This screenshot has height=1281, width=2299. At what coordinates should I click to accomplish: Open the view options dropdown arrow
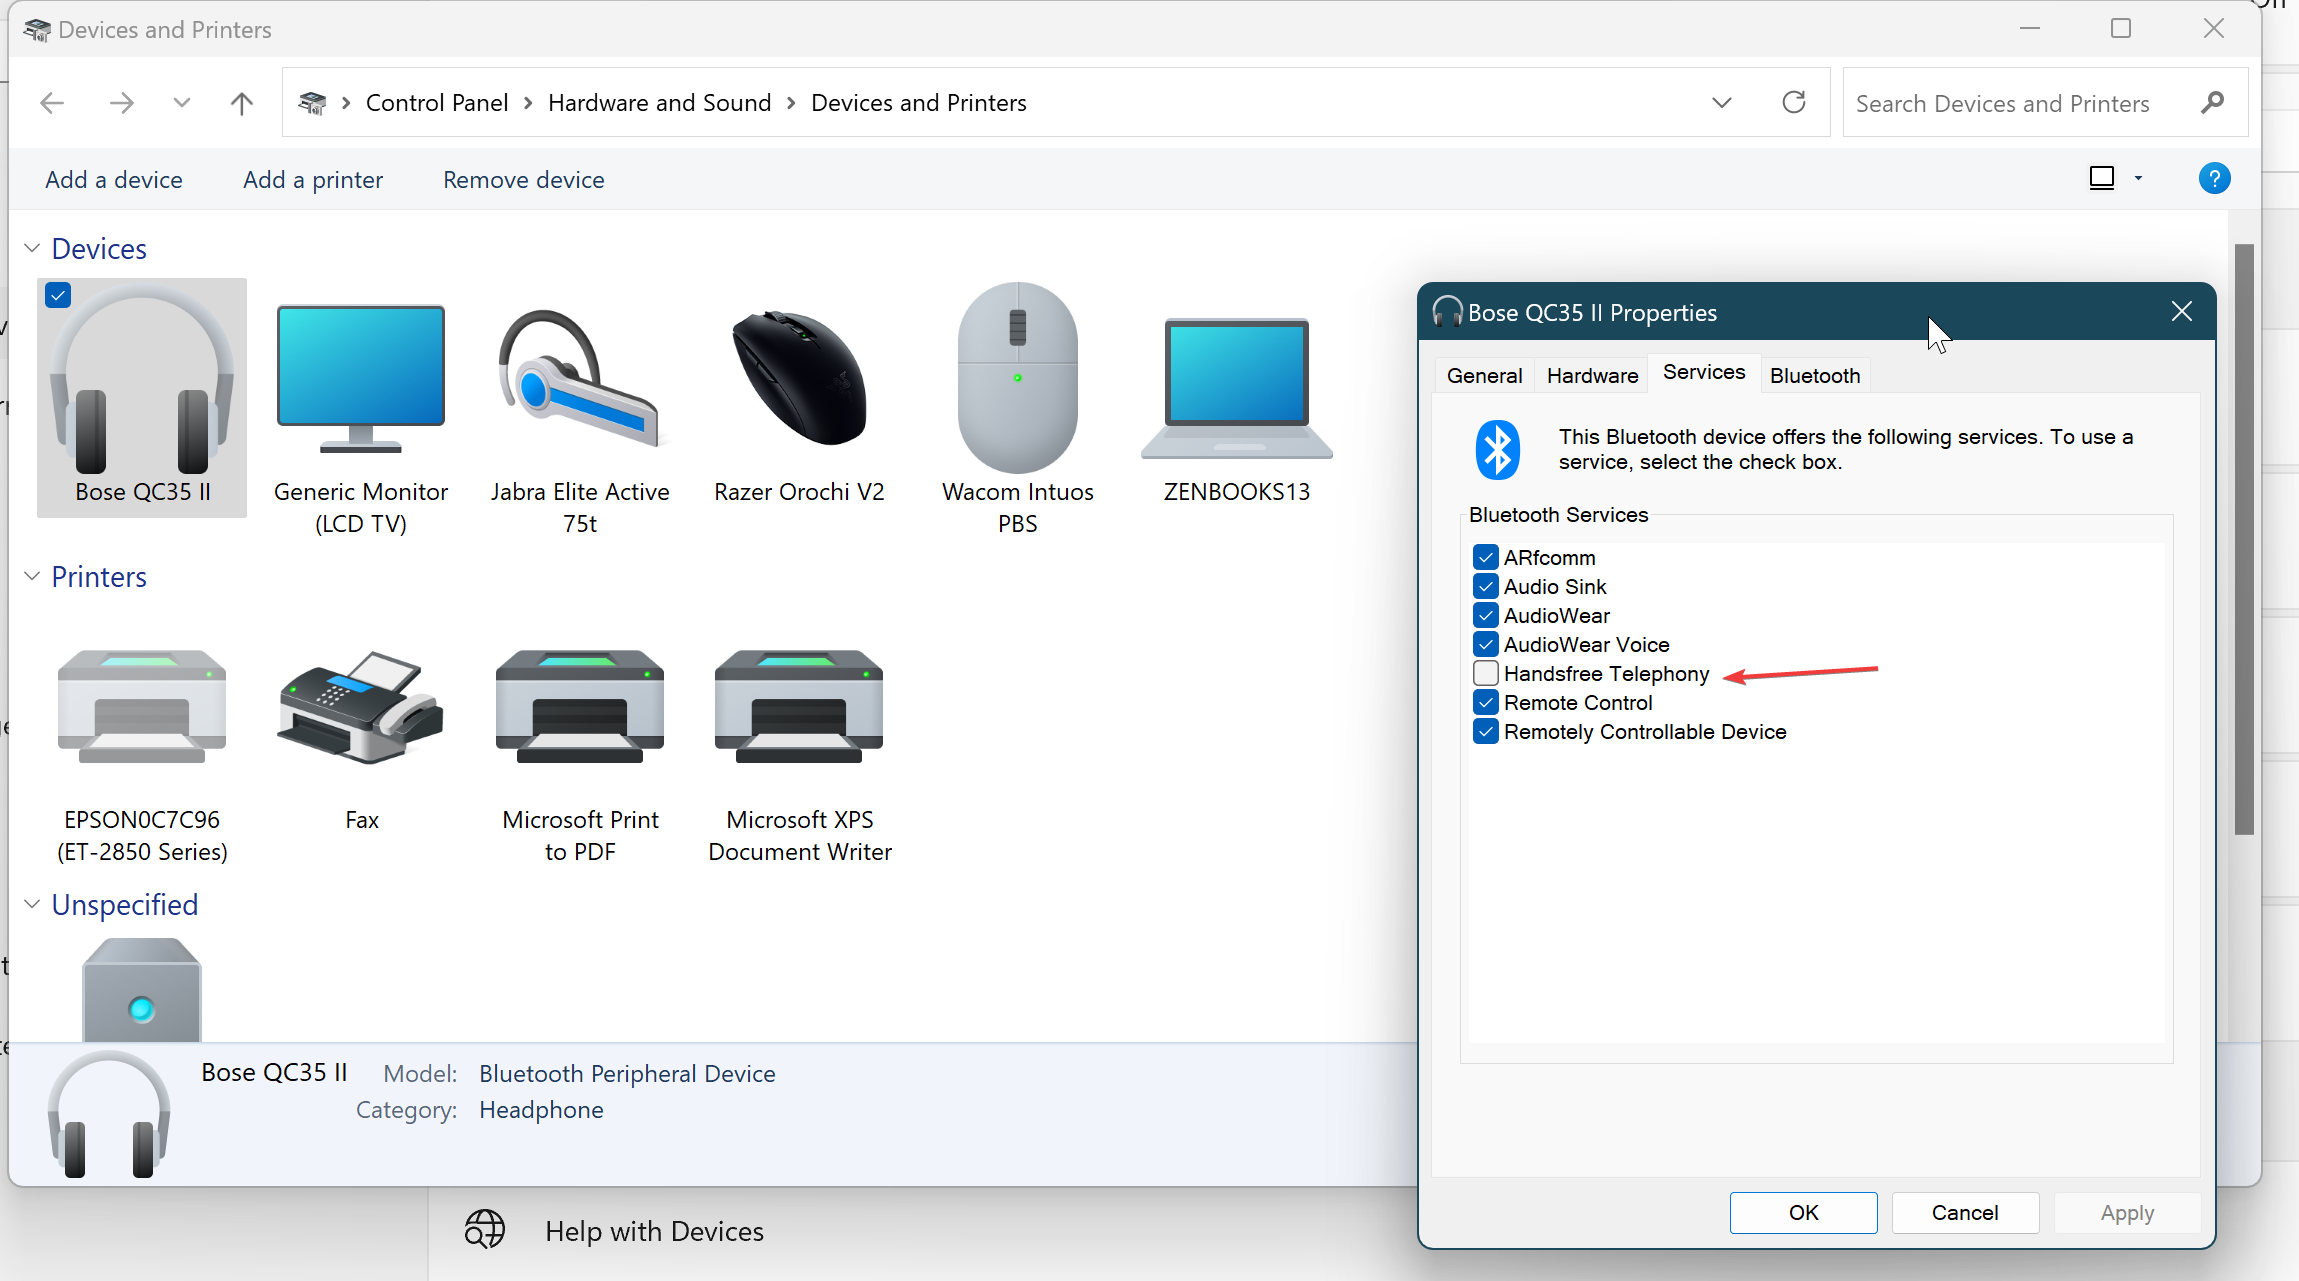point(2138,178)
